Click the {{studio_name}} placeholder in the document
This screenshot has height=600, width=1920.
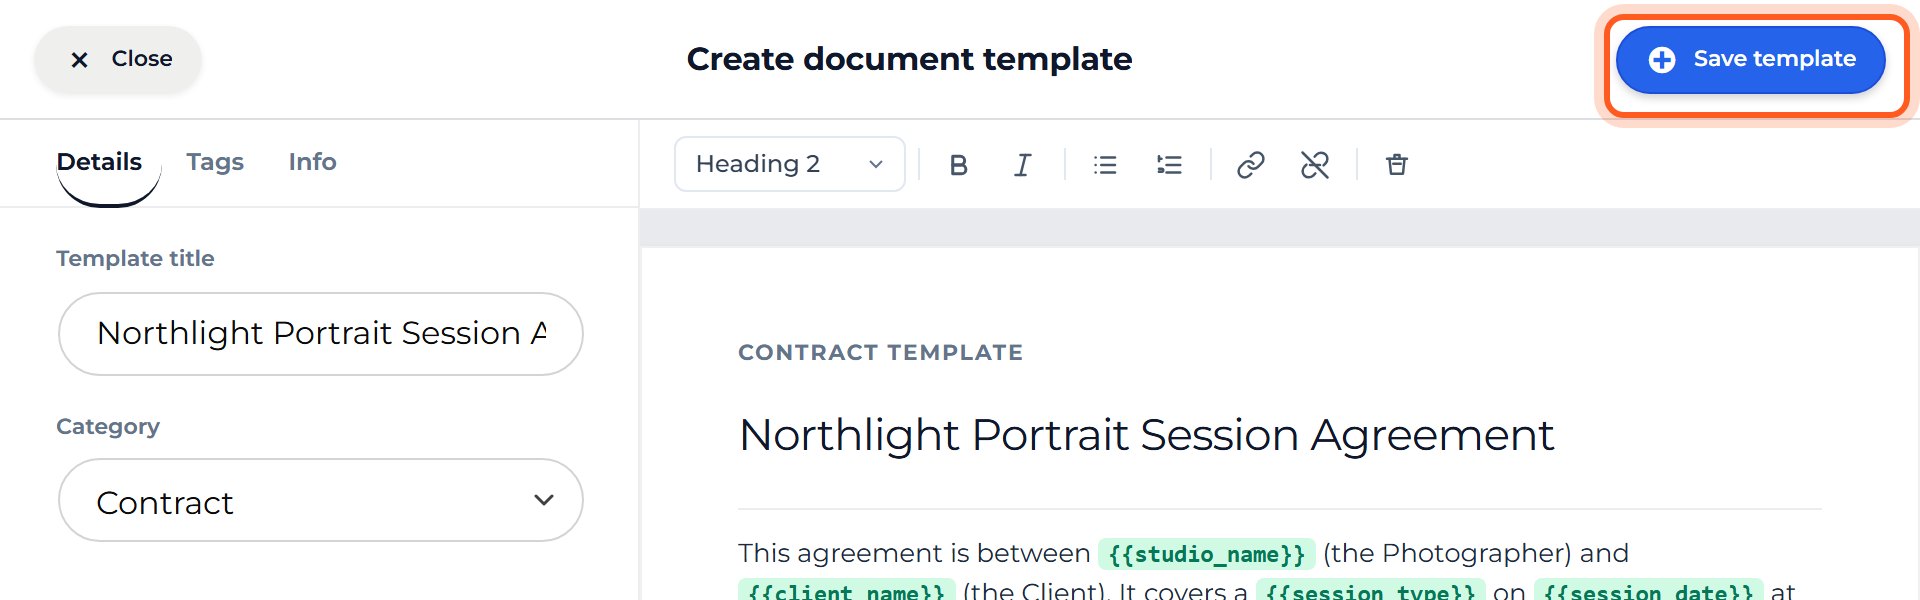coord(1206,554)
